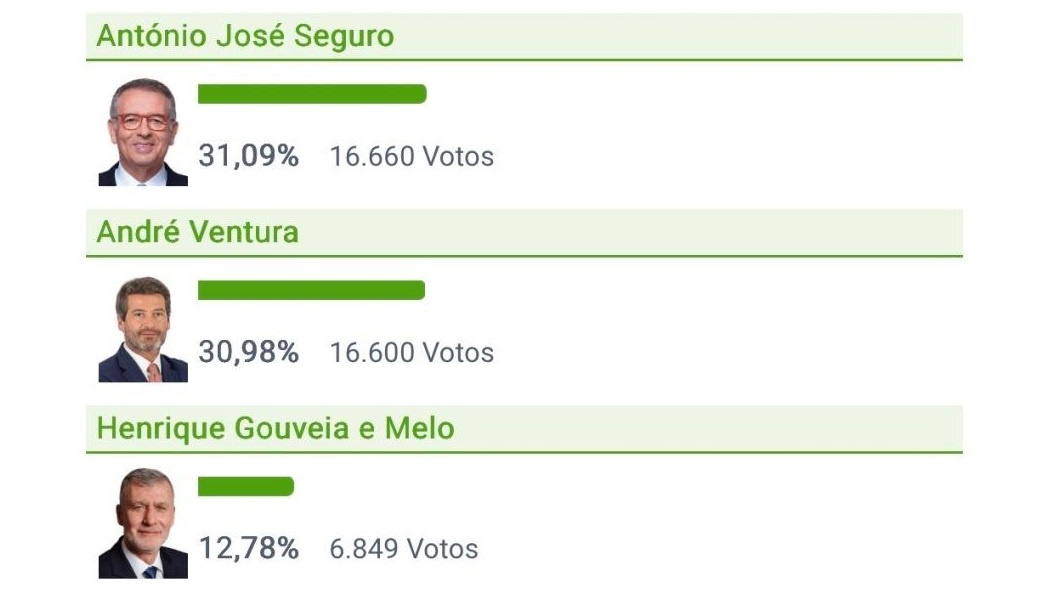Select the 30,98% percentage figure
The width and height of the screenshot is (1063, 593).
point(248,352)
